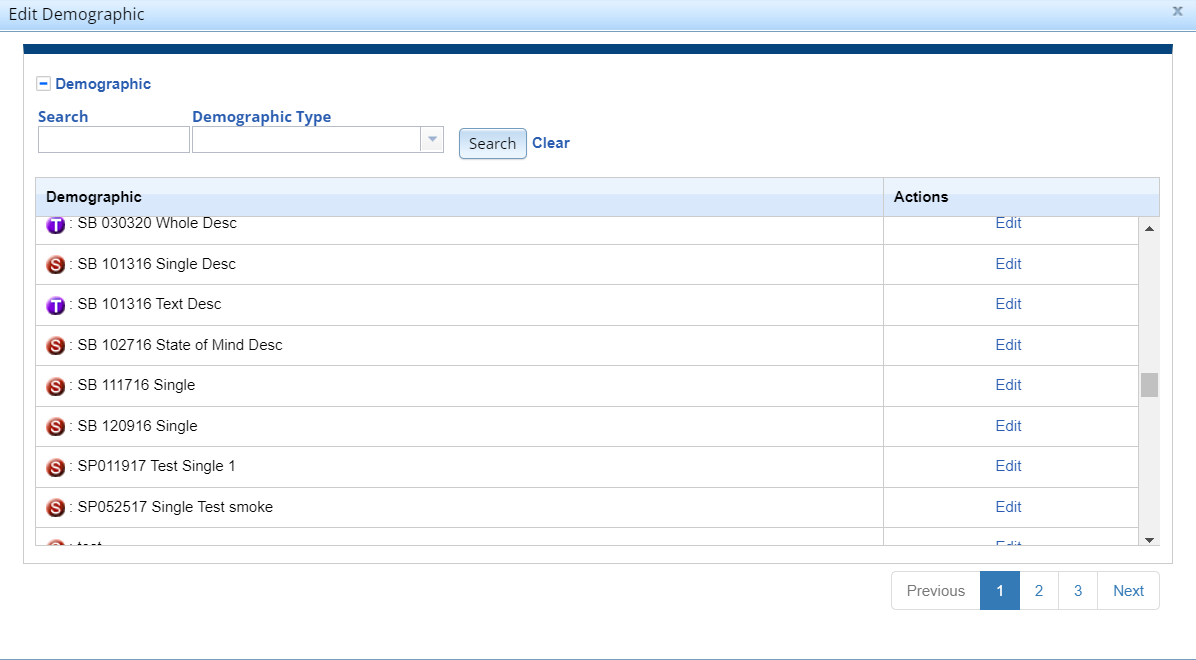Focus the Search text field

pyautogui.click(x=113, y=140)
